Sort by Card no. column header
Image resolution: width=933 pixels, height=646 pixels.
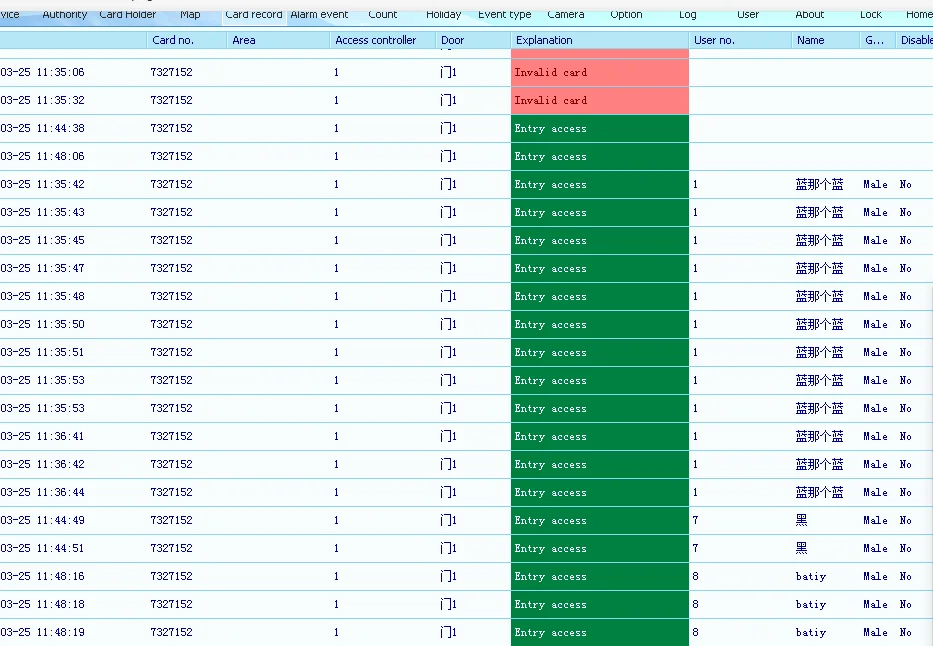[172, 40]
